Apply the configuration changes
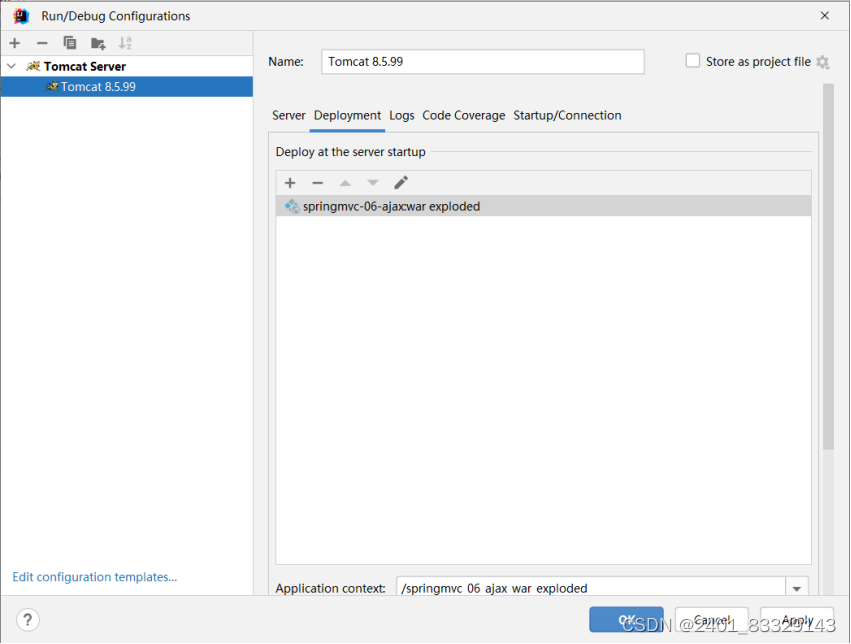Viewport: 851px width, 644px height. coord(797,619)
